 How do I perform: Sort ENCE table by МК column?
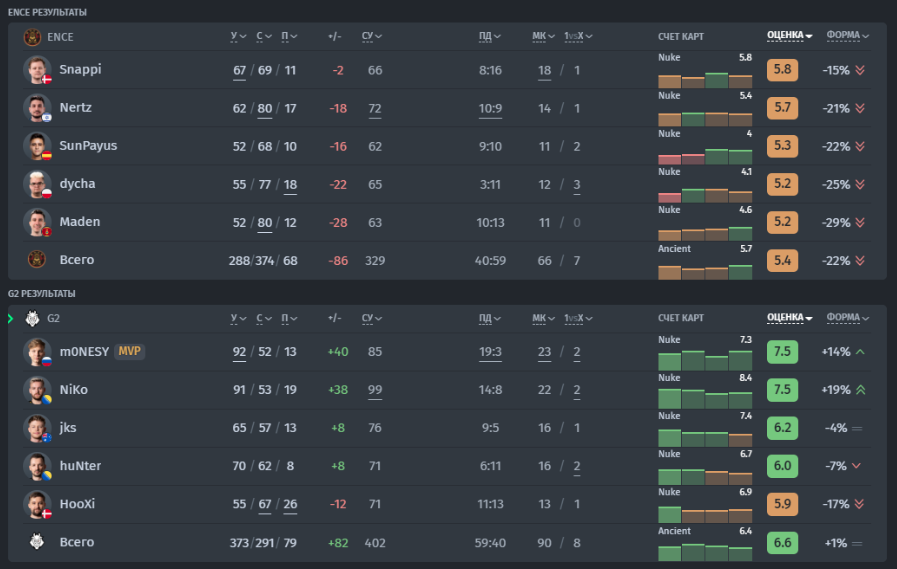pos(543,36)
